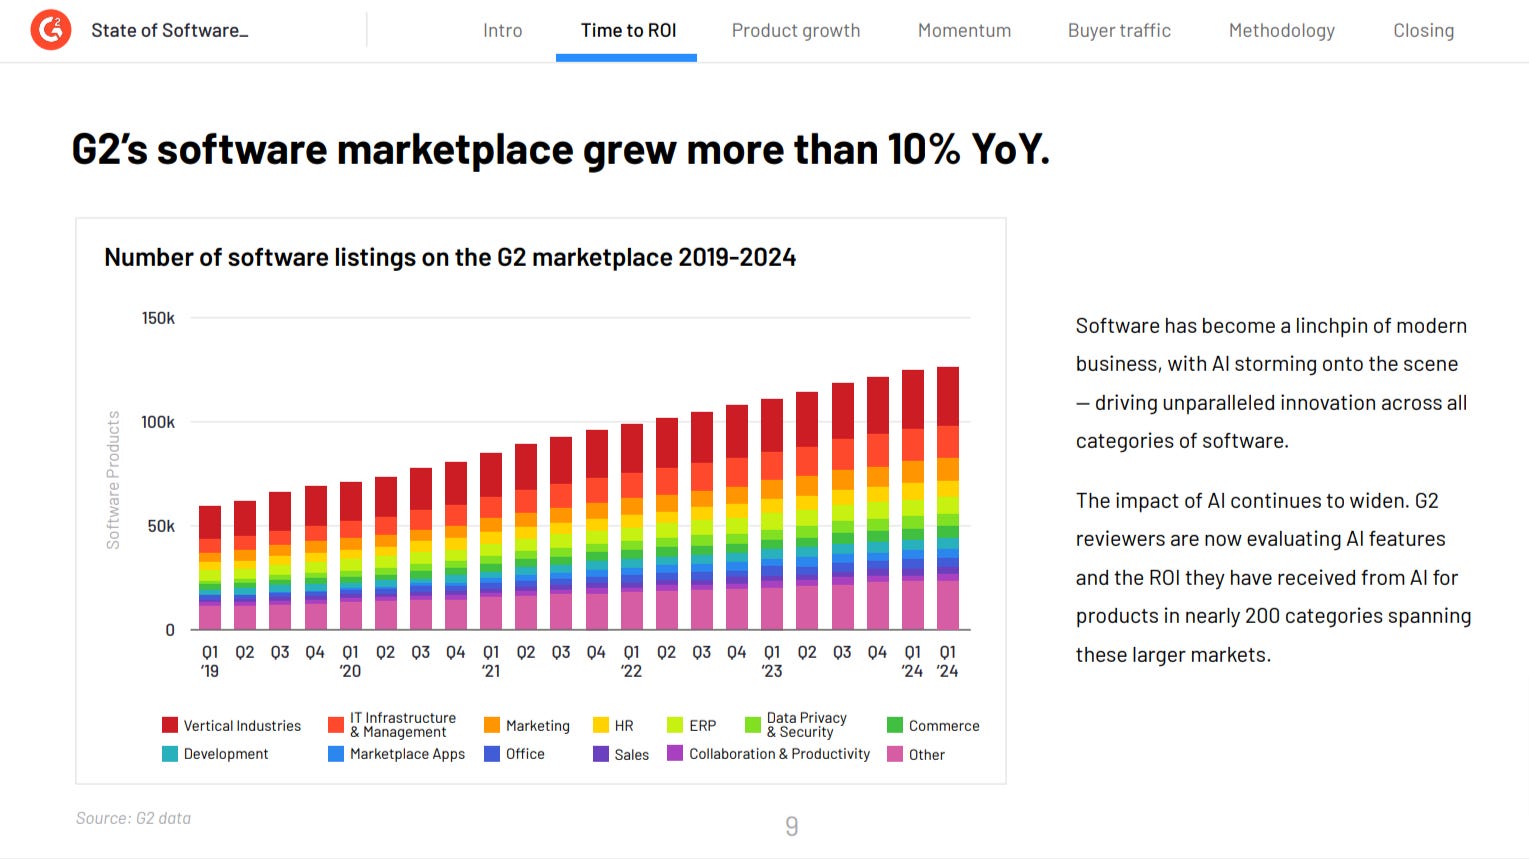The image size is (1529, 859).
Task: Click the Other legend swatch
Action: pyautogui.click(x=895, y=753)
